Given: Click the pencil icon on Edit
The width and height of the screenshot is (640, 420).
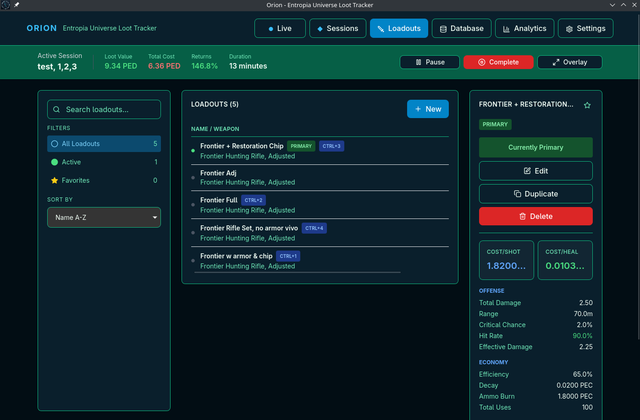Looking at the screenshot, I should [x=527, y=171].
